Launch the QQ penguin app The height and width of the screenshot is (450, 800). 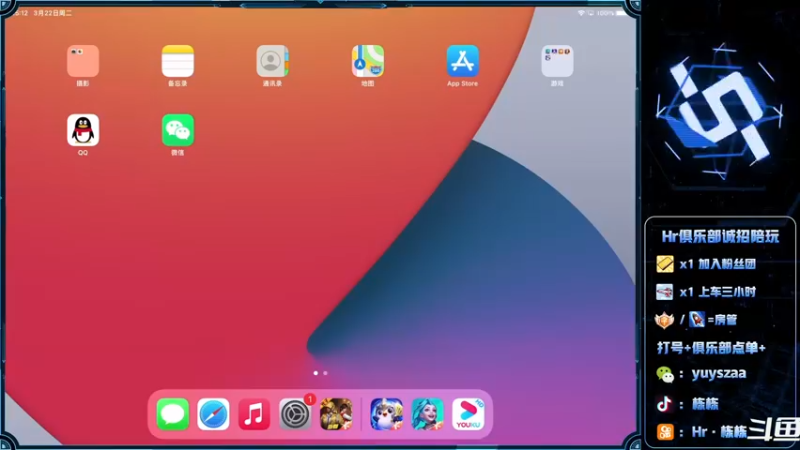coord(83,130)
